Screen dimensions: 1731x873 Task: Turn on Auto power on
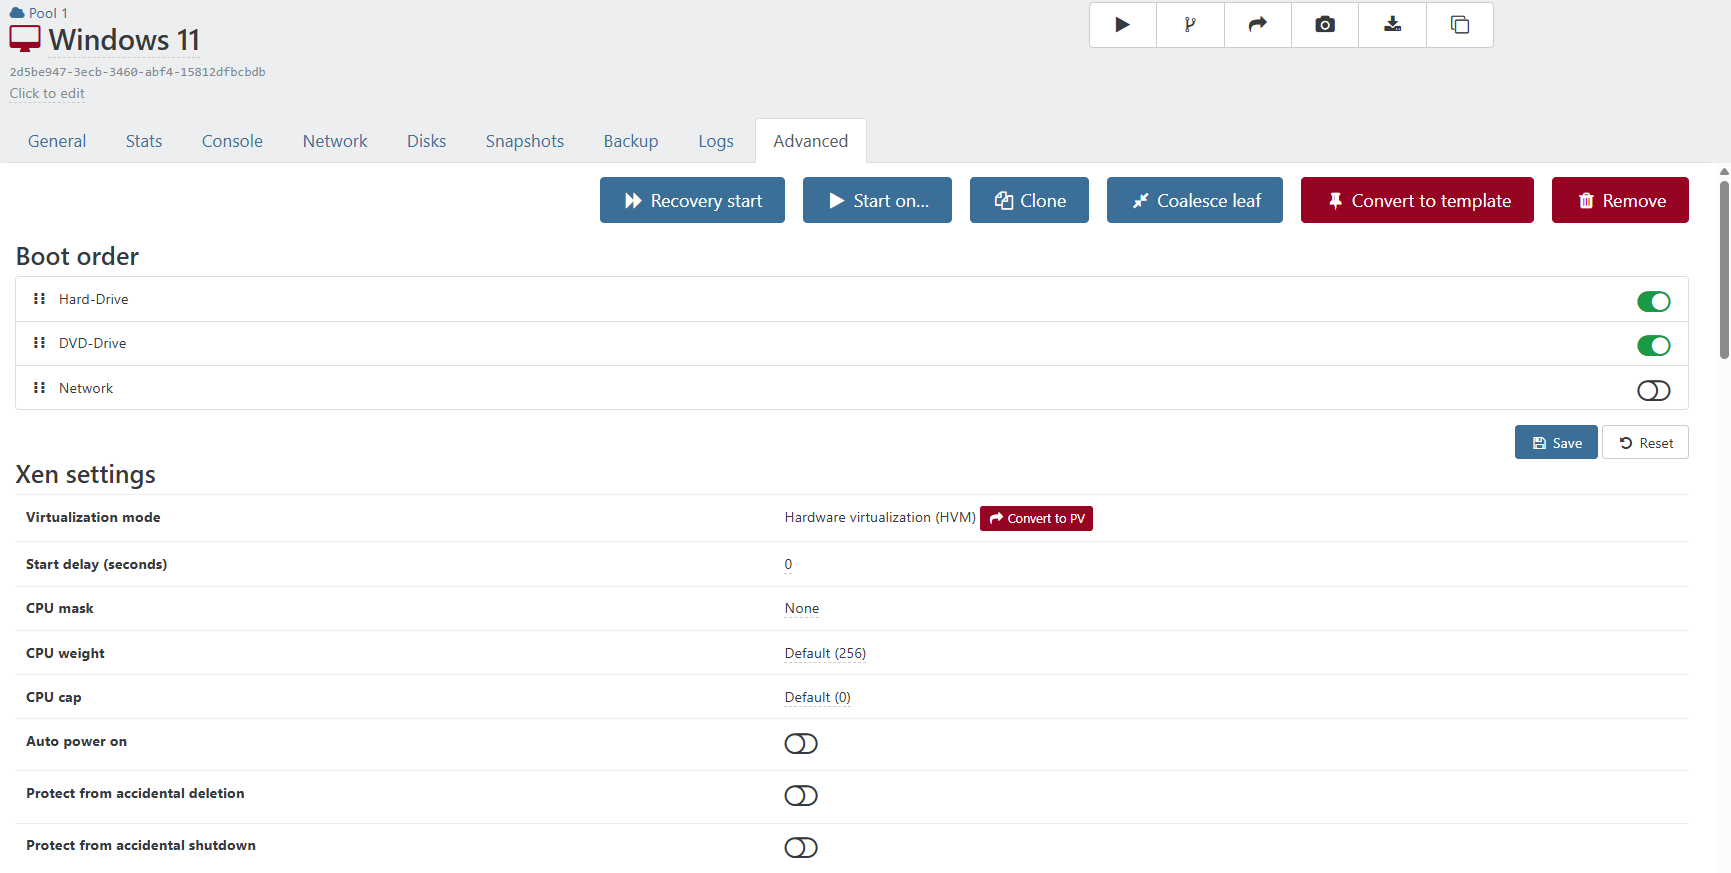[801, 743]
